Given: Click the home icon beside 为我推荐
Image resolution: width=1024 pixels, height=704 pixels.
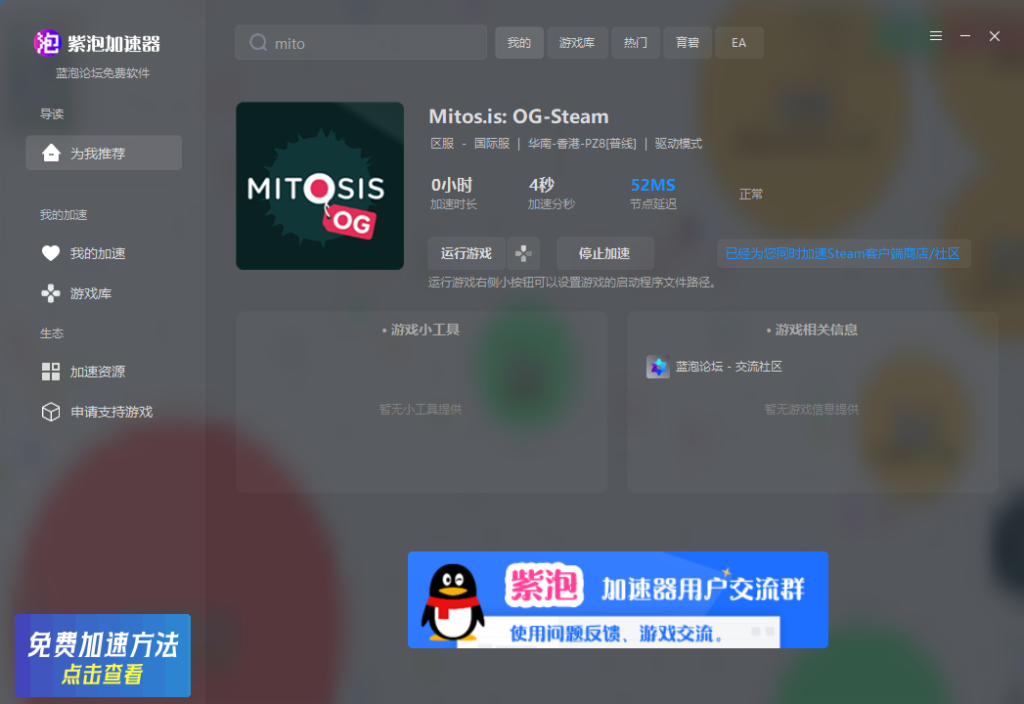Looking at the screenshot, I should point(51,153).
